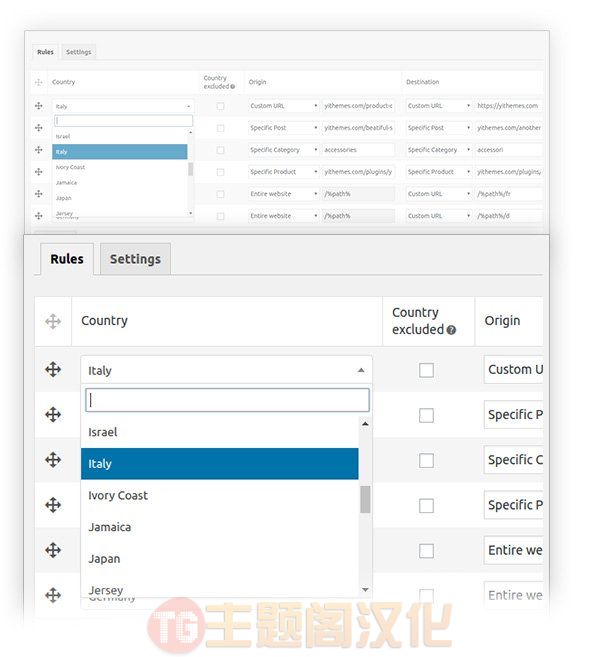Click the up arrow of enlarged country list scrollbar
Screen dimensions: 600x657
(365, 424)
